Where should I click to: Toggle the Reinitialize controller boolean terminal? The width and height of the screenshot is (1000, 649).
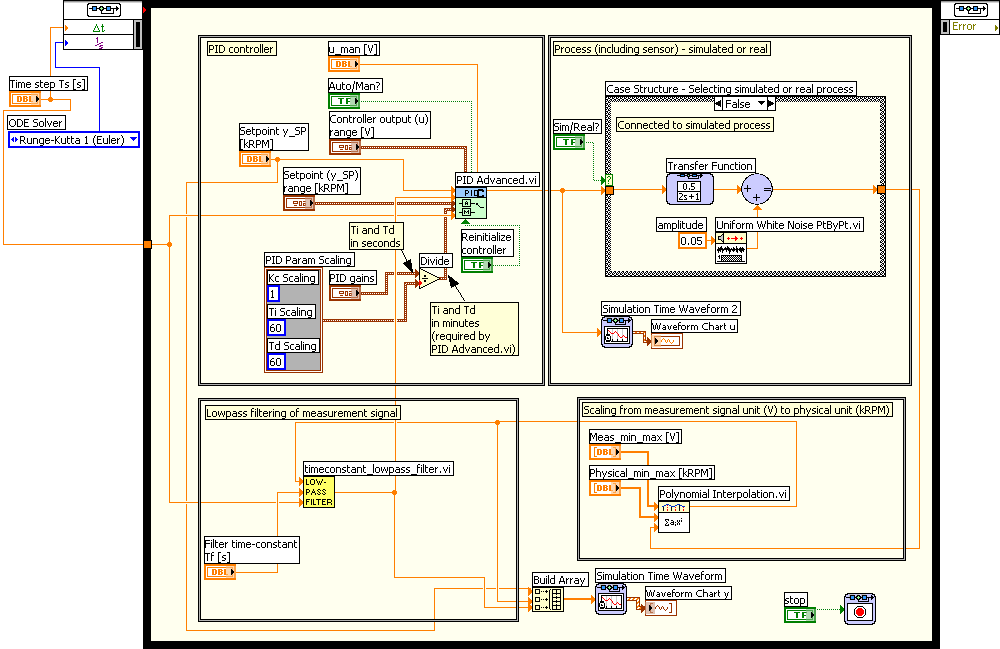click(477, 265)
